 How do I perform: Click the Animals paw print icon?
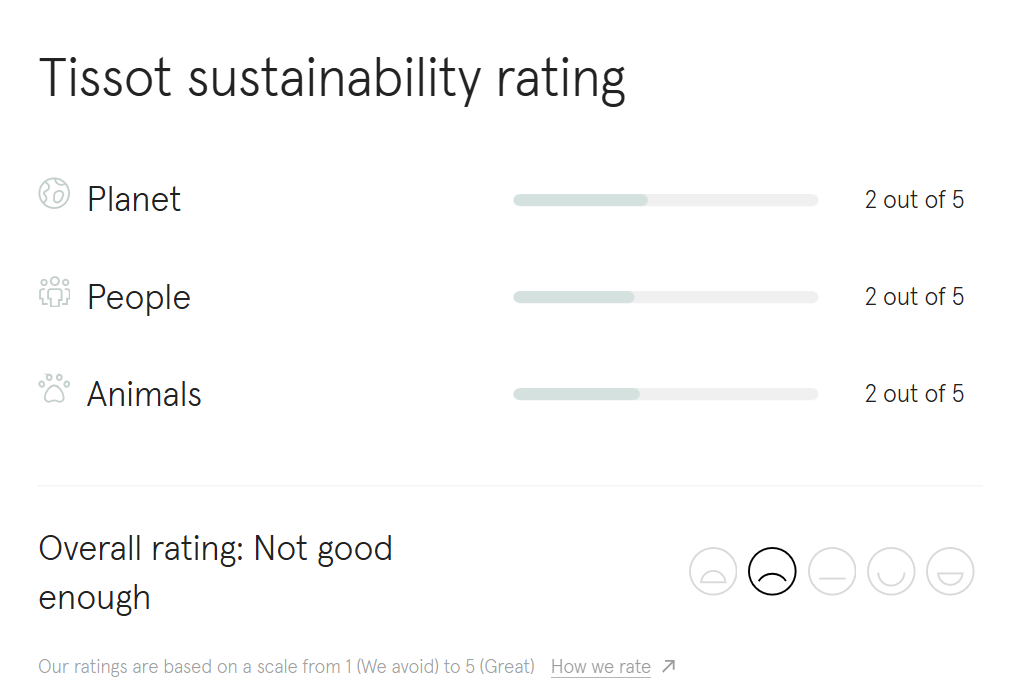(x=54, y=388)
